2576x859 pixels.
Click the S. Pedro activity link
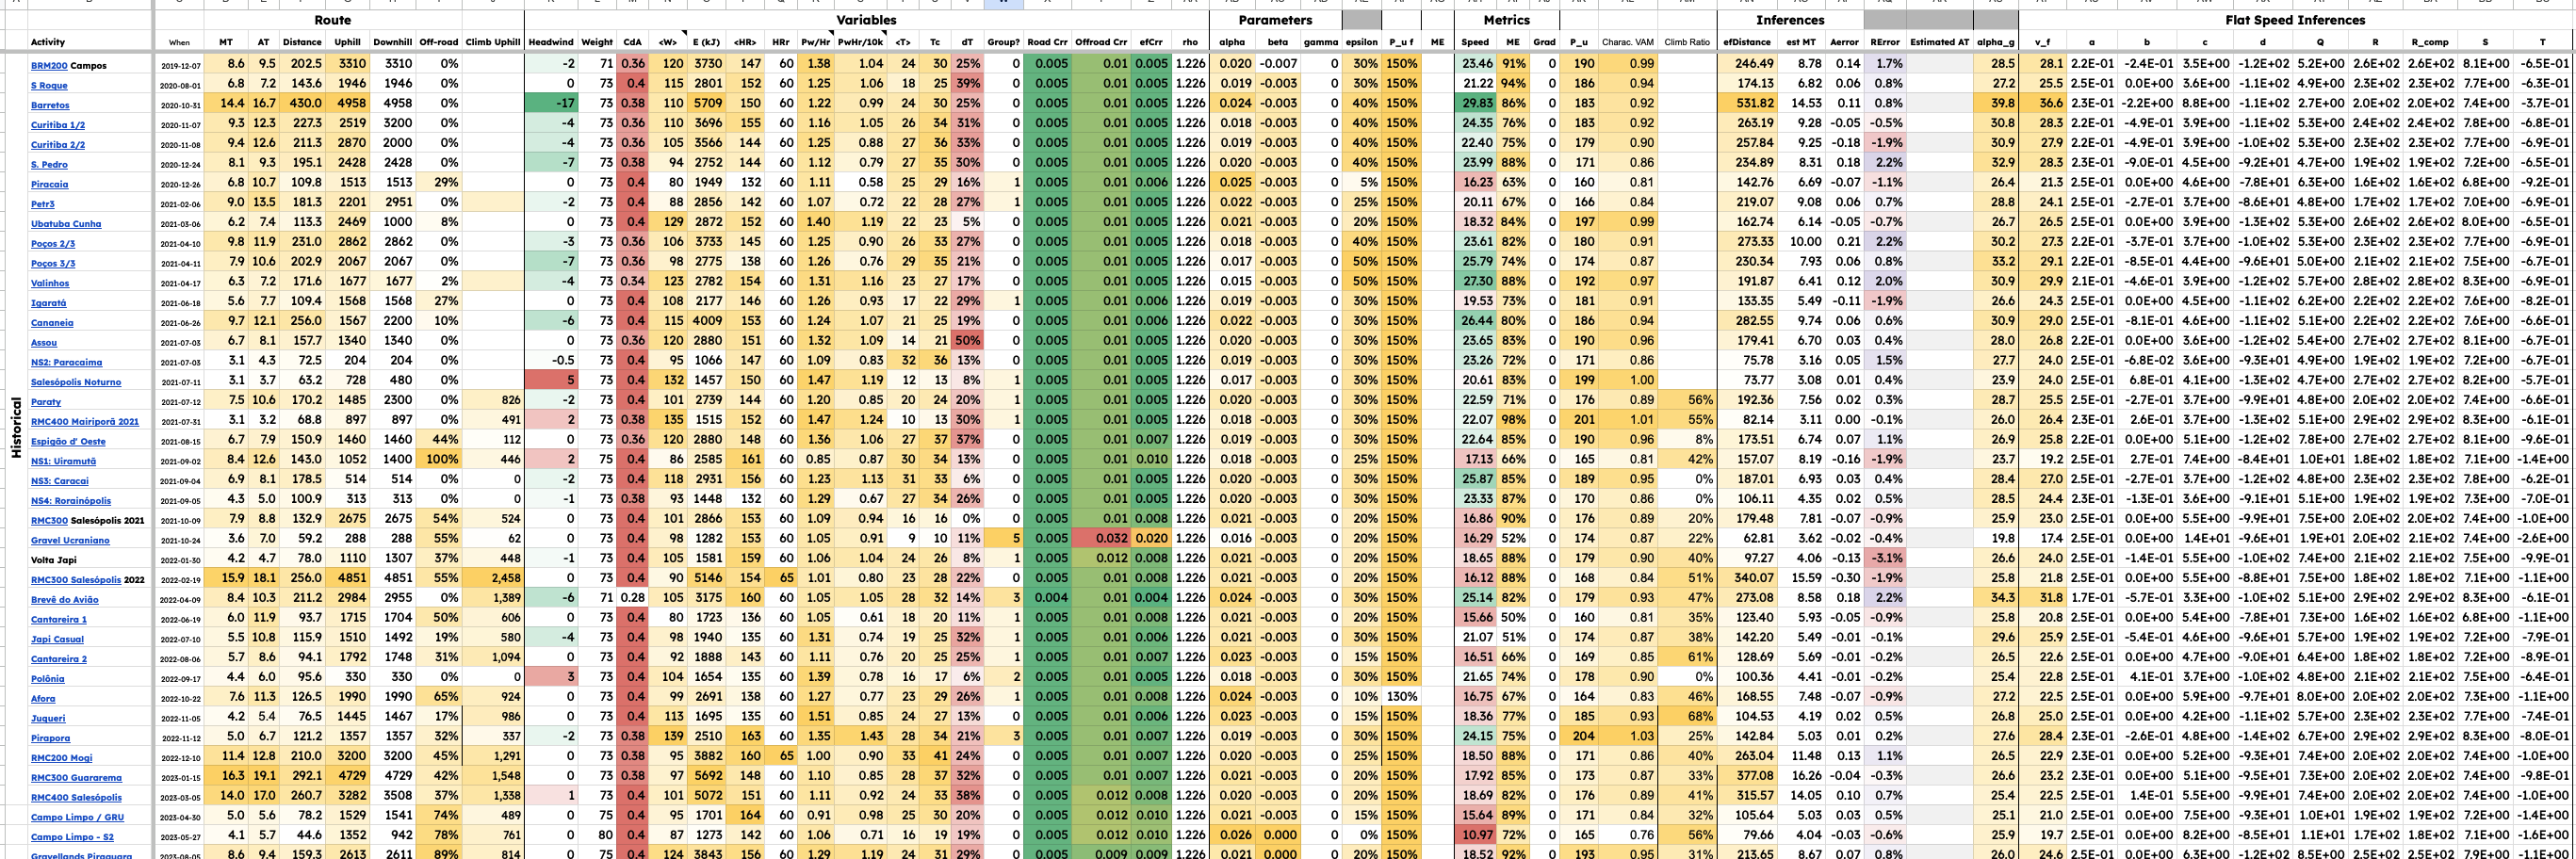tap(49, 164)
